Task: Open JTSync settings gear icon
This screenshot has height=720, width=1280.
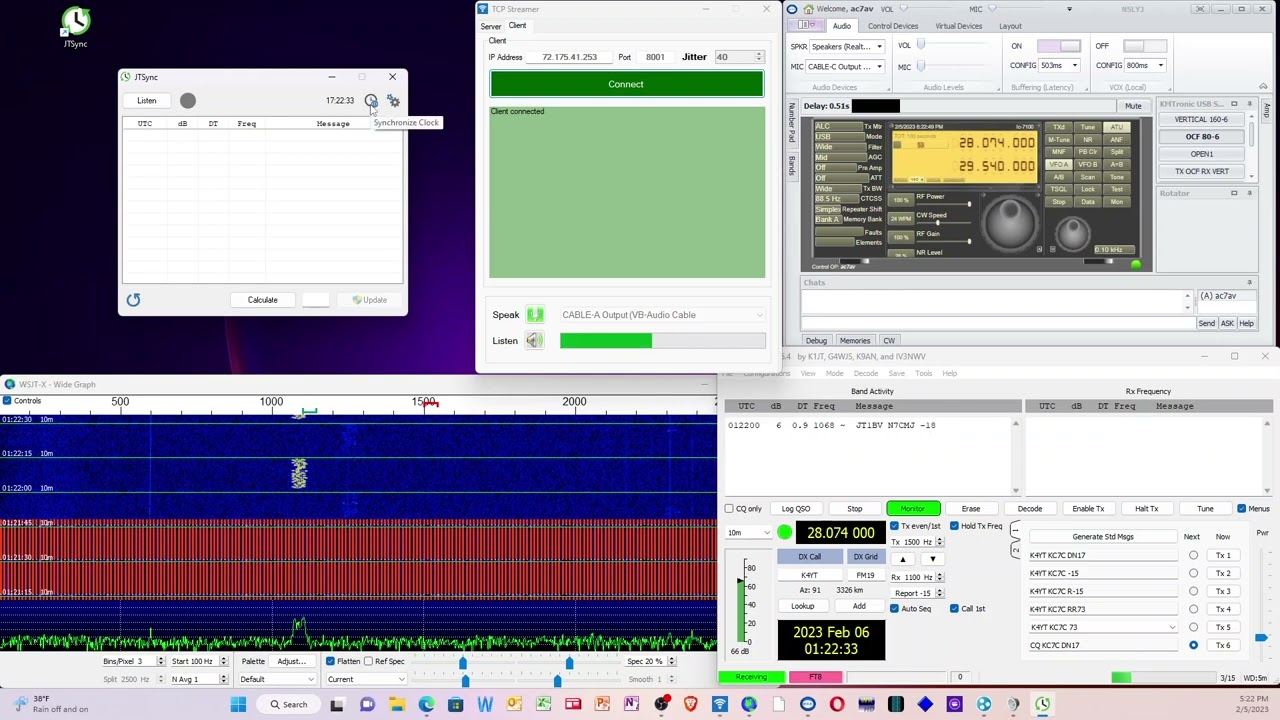Action: point(393,101)
